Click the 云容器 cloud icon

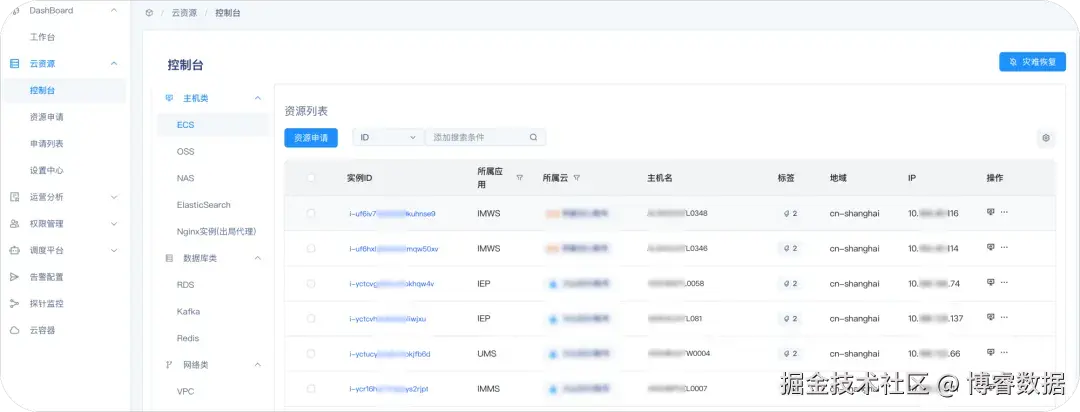tap(14, 331)
